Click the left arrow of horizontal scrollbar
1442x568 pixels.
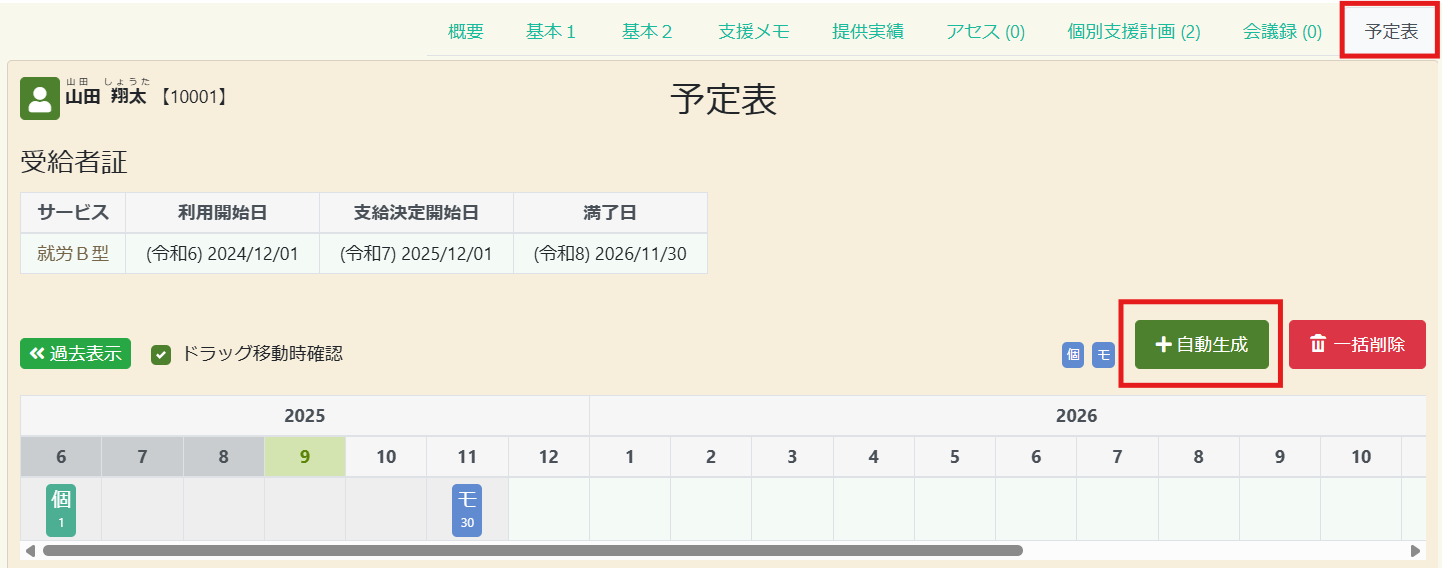tap(30, 551)
